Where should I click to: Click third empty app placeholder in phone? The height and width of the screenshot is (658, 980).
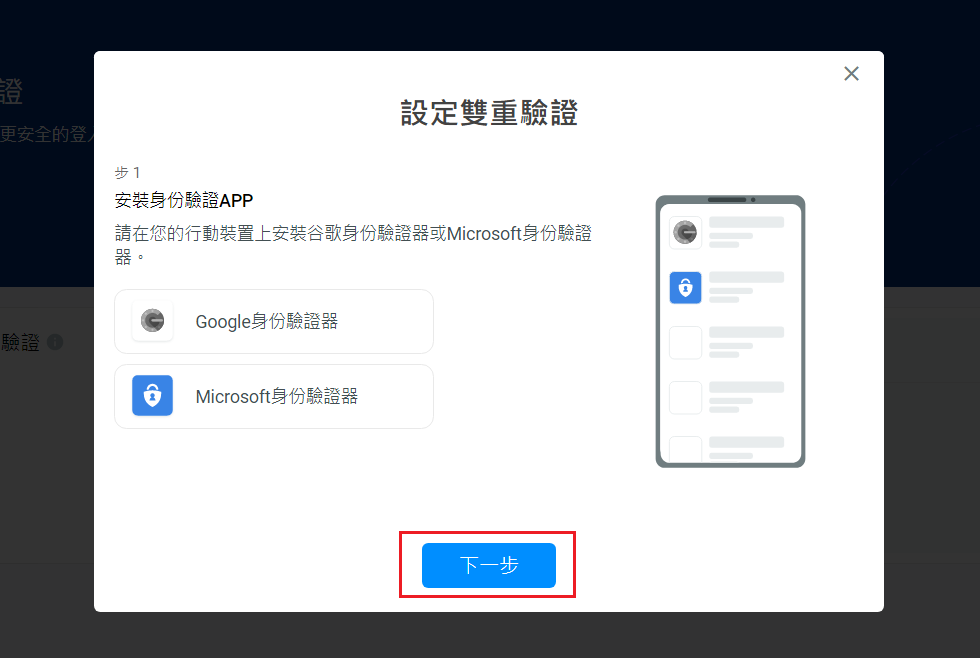(x=686, y=342)
